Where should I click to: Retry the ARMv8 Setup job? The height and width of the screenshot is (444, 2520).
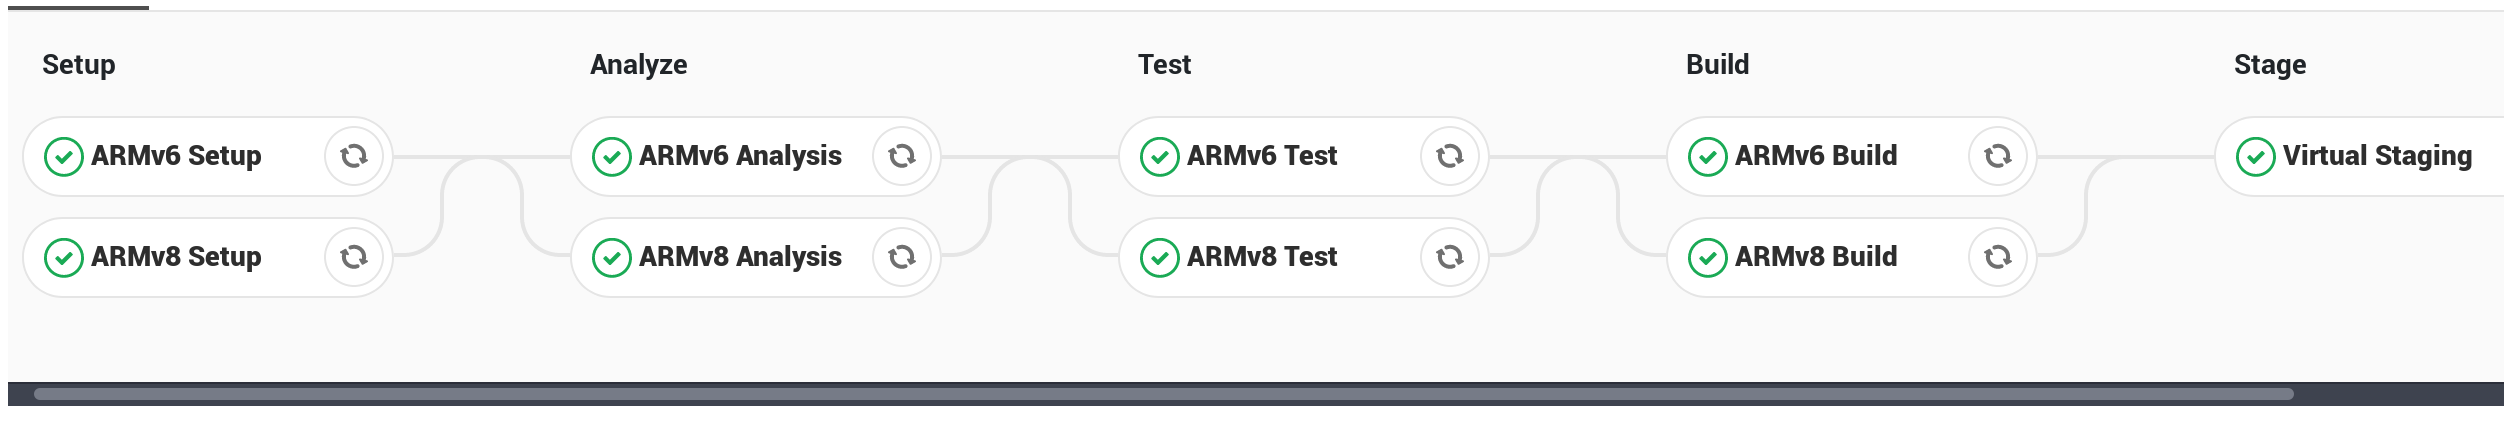click(354, 257)
